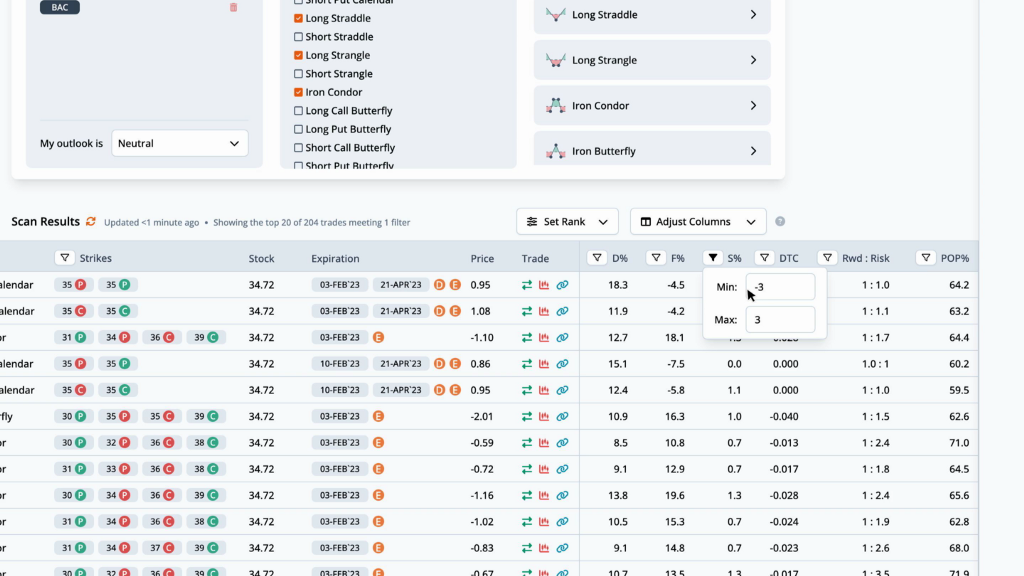Open Rwd : Risk column filter icon
The width and height of the screenshot is (1024, 576).
827,258
